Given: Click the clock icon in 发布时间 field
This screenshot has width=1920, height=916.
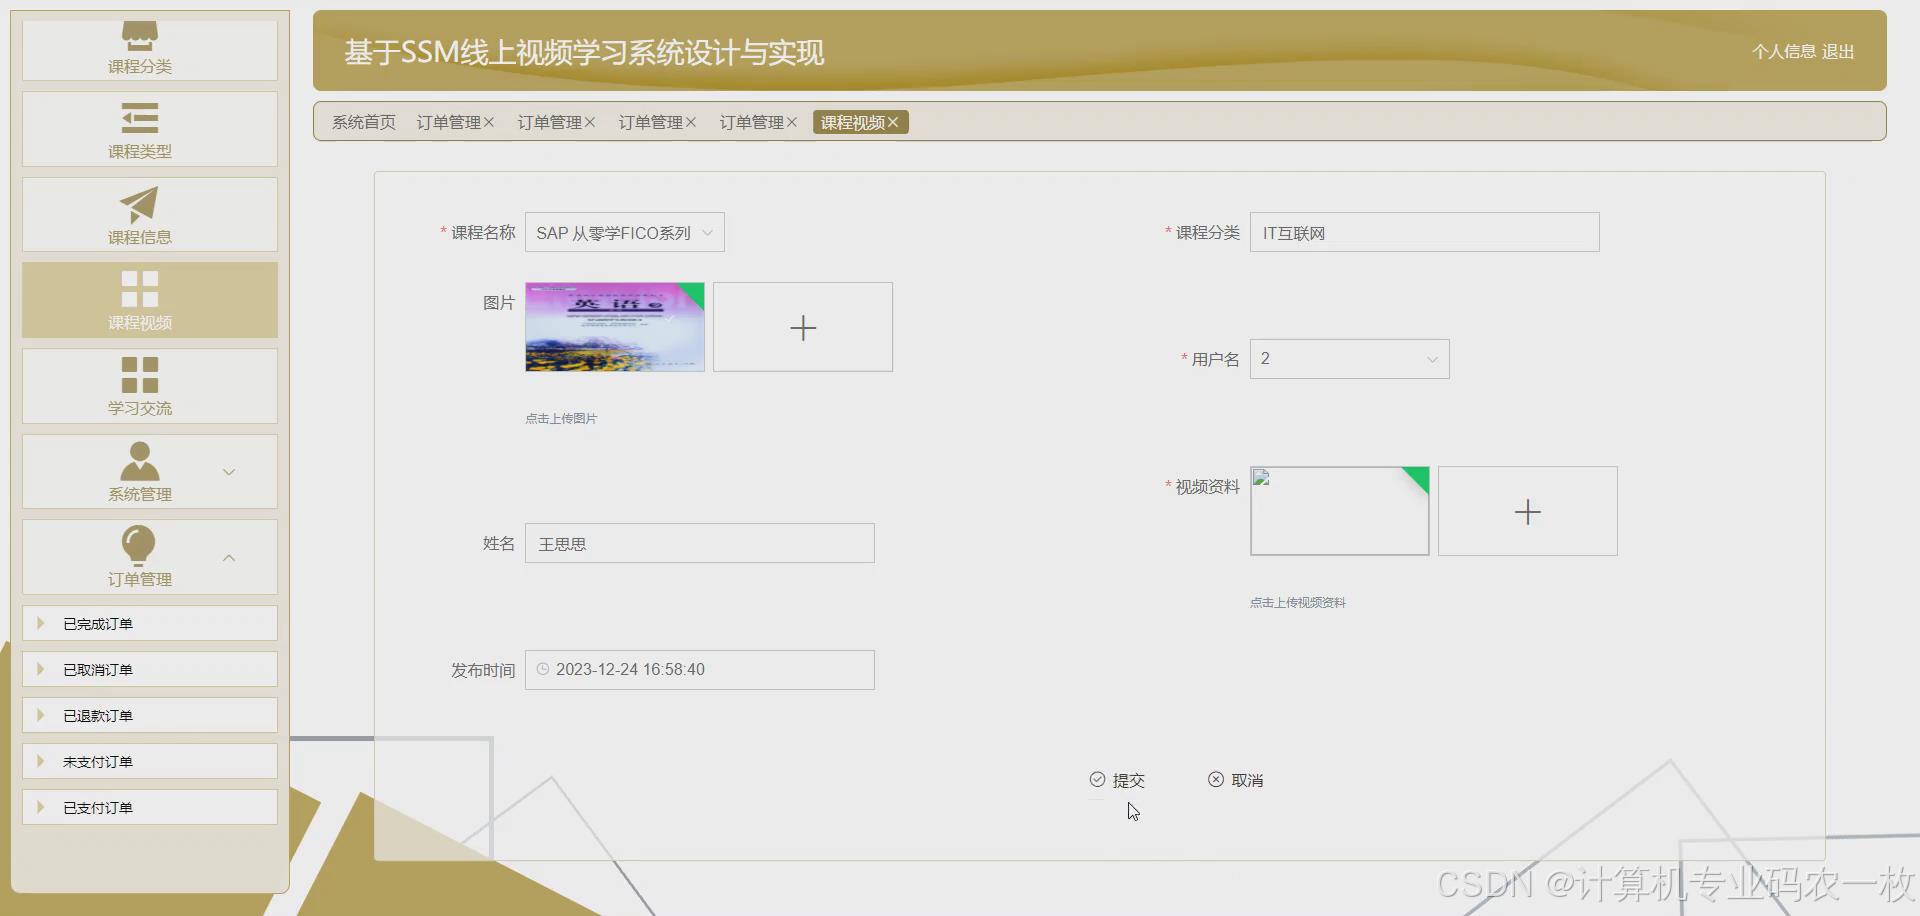Looking at the screenshot, I should click(541, 669).
